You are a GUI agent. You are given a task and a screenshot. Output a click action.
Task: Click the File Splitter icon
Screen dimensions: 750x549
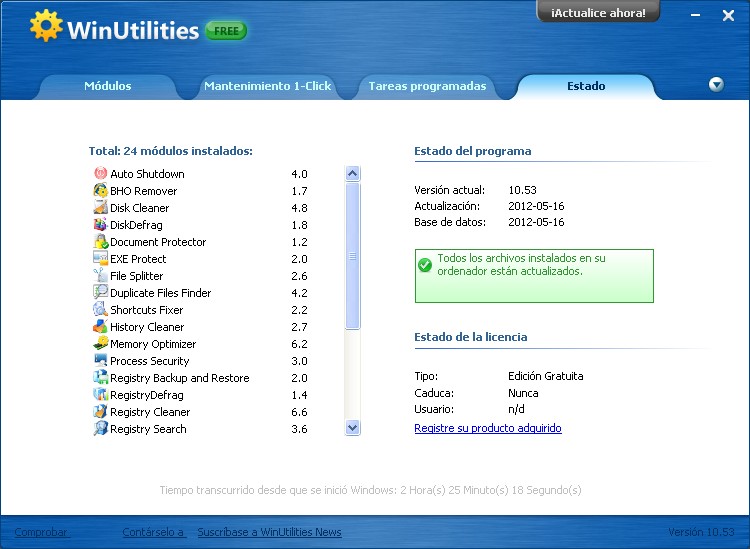coord(100,275)
